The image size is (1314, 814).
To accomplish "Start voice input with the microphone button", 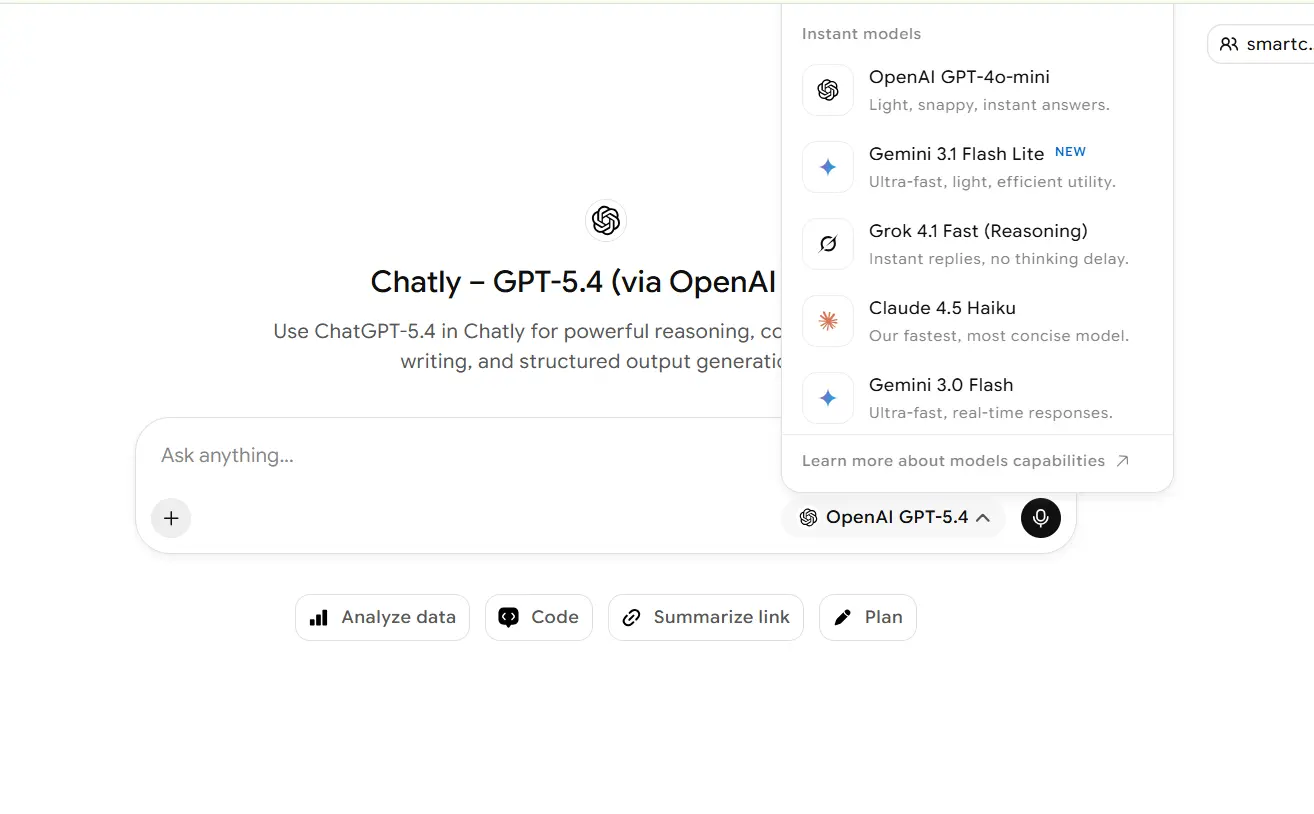I will 1040,517.
